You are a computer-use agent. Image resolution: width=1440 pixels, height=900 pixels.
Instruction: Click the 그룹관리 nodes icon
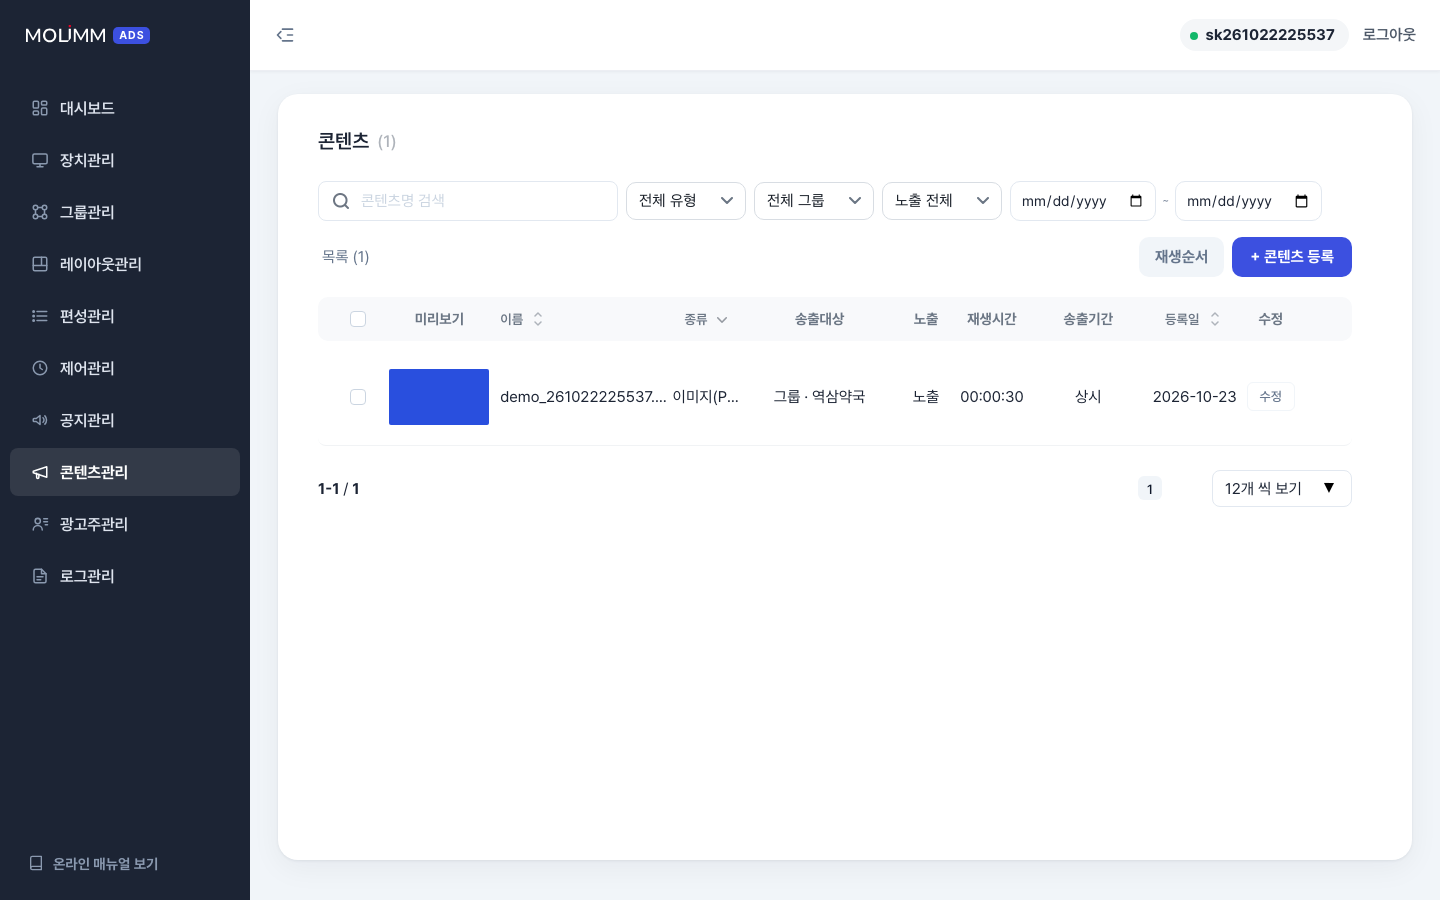(40, 212)
